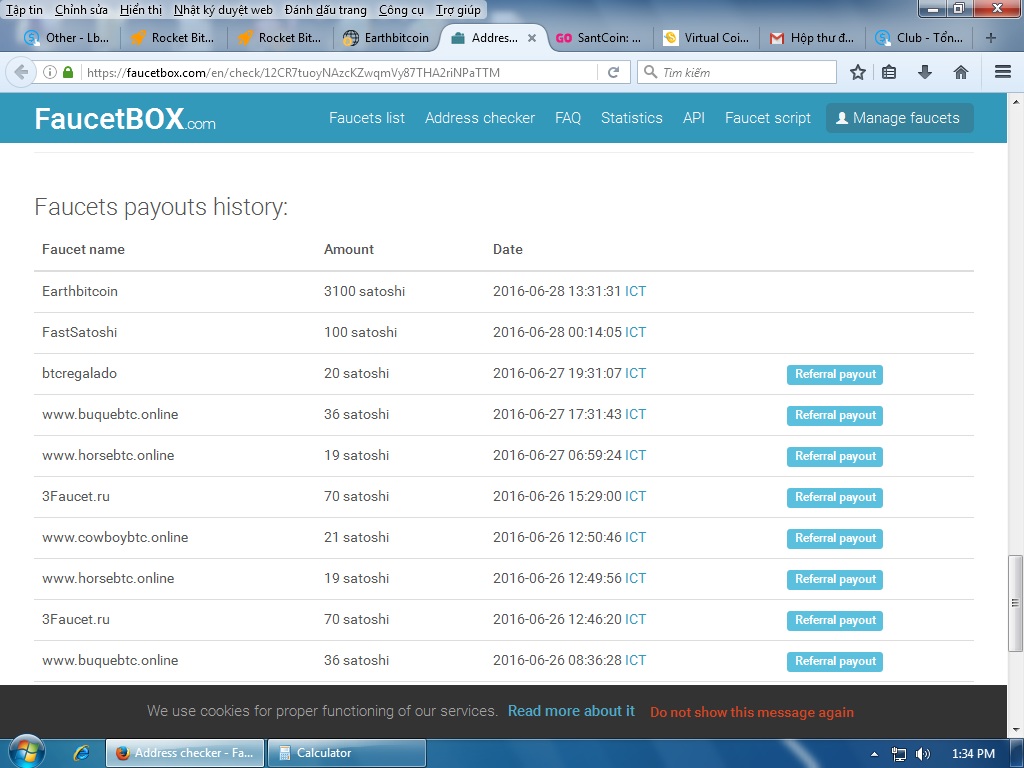Open the Faucets list link
Image resolution: width=1024 pixels, height=768 pixels.
[x=367, y=118]
